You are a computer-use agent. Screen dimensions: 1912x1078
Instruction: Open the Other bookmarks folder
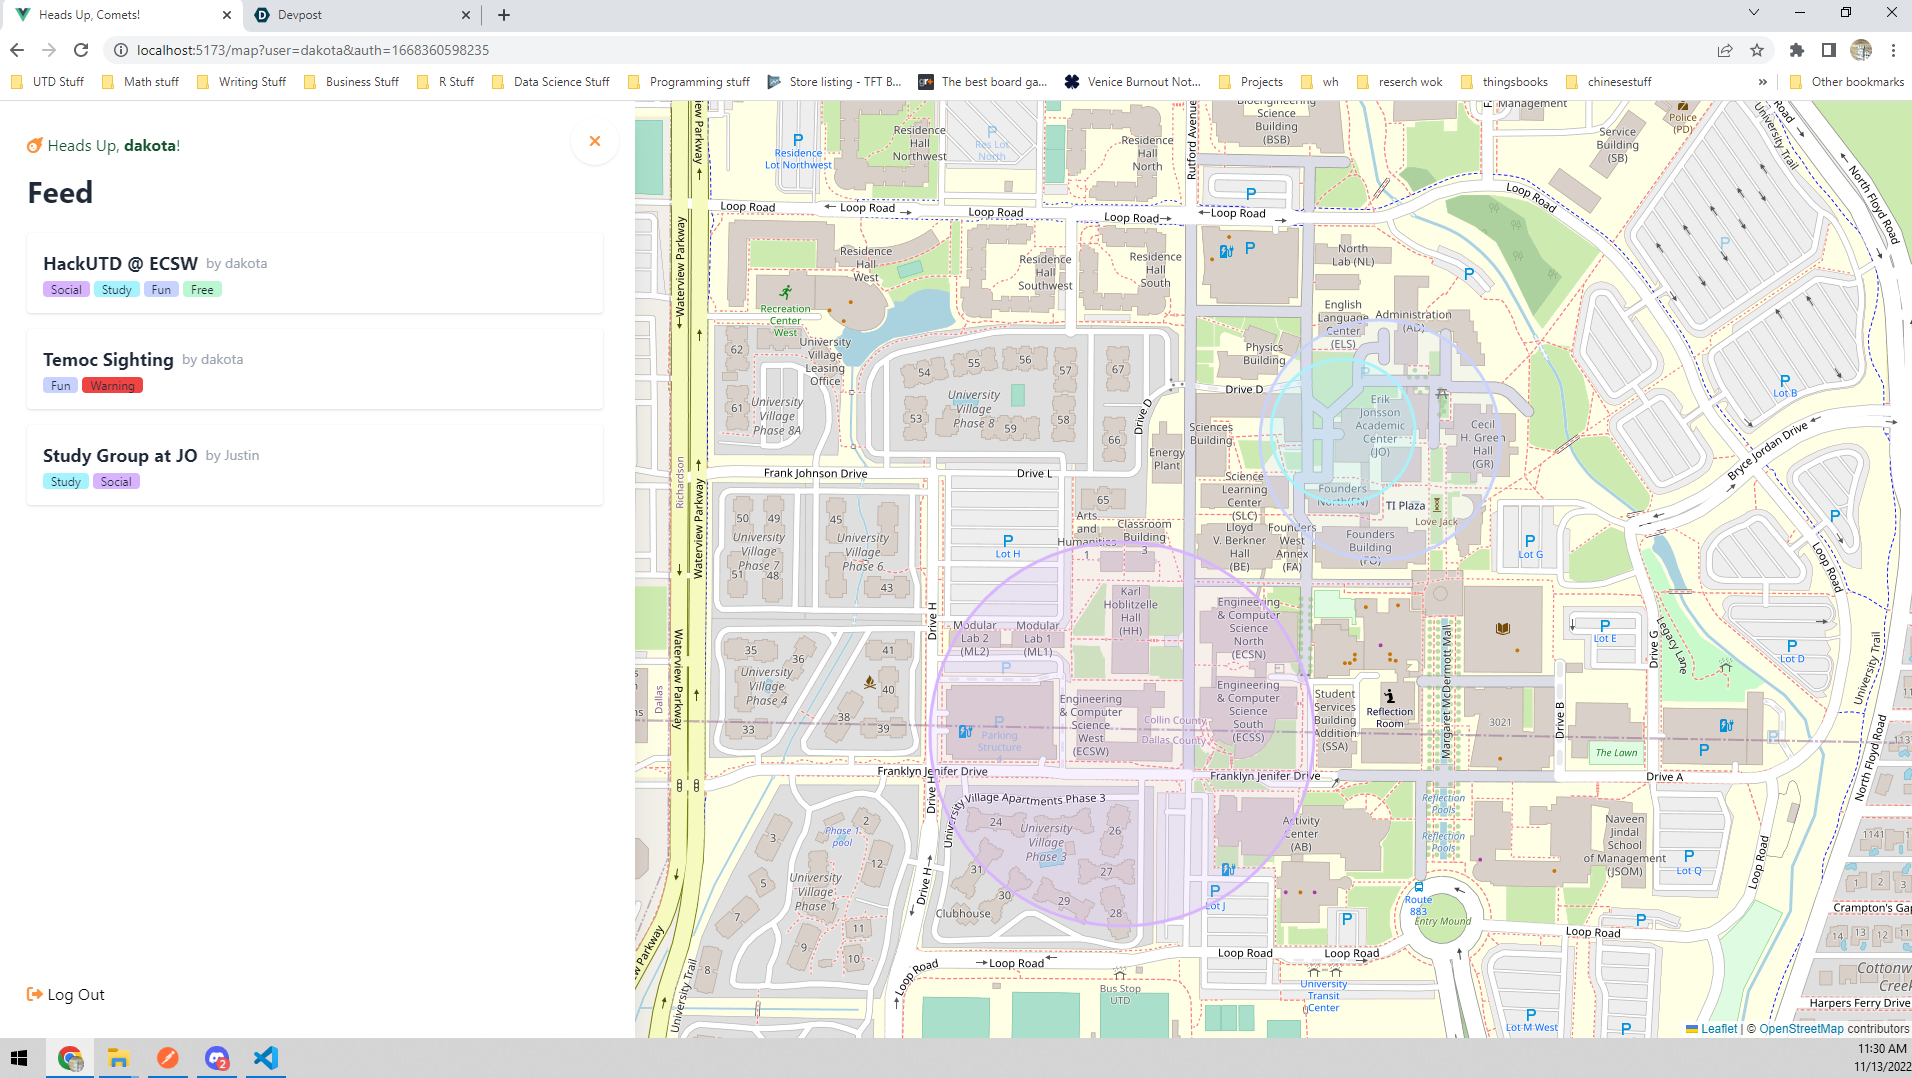[1847, 82]
